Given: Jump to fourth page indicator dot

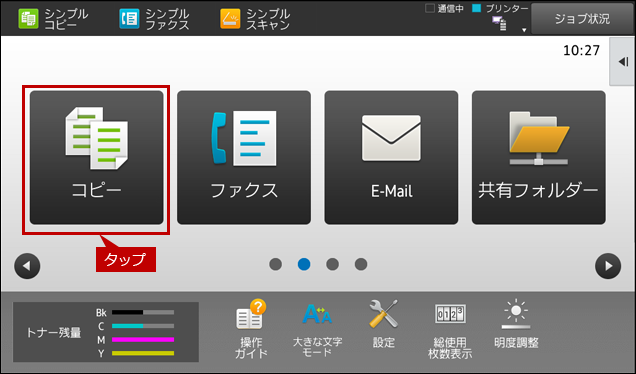Looking at the screenshot, I should pyautogui.click(x=361, y=264).
